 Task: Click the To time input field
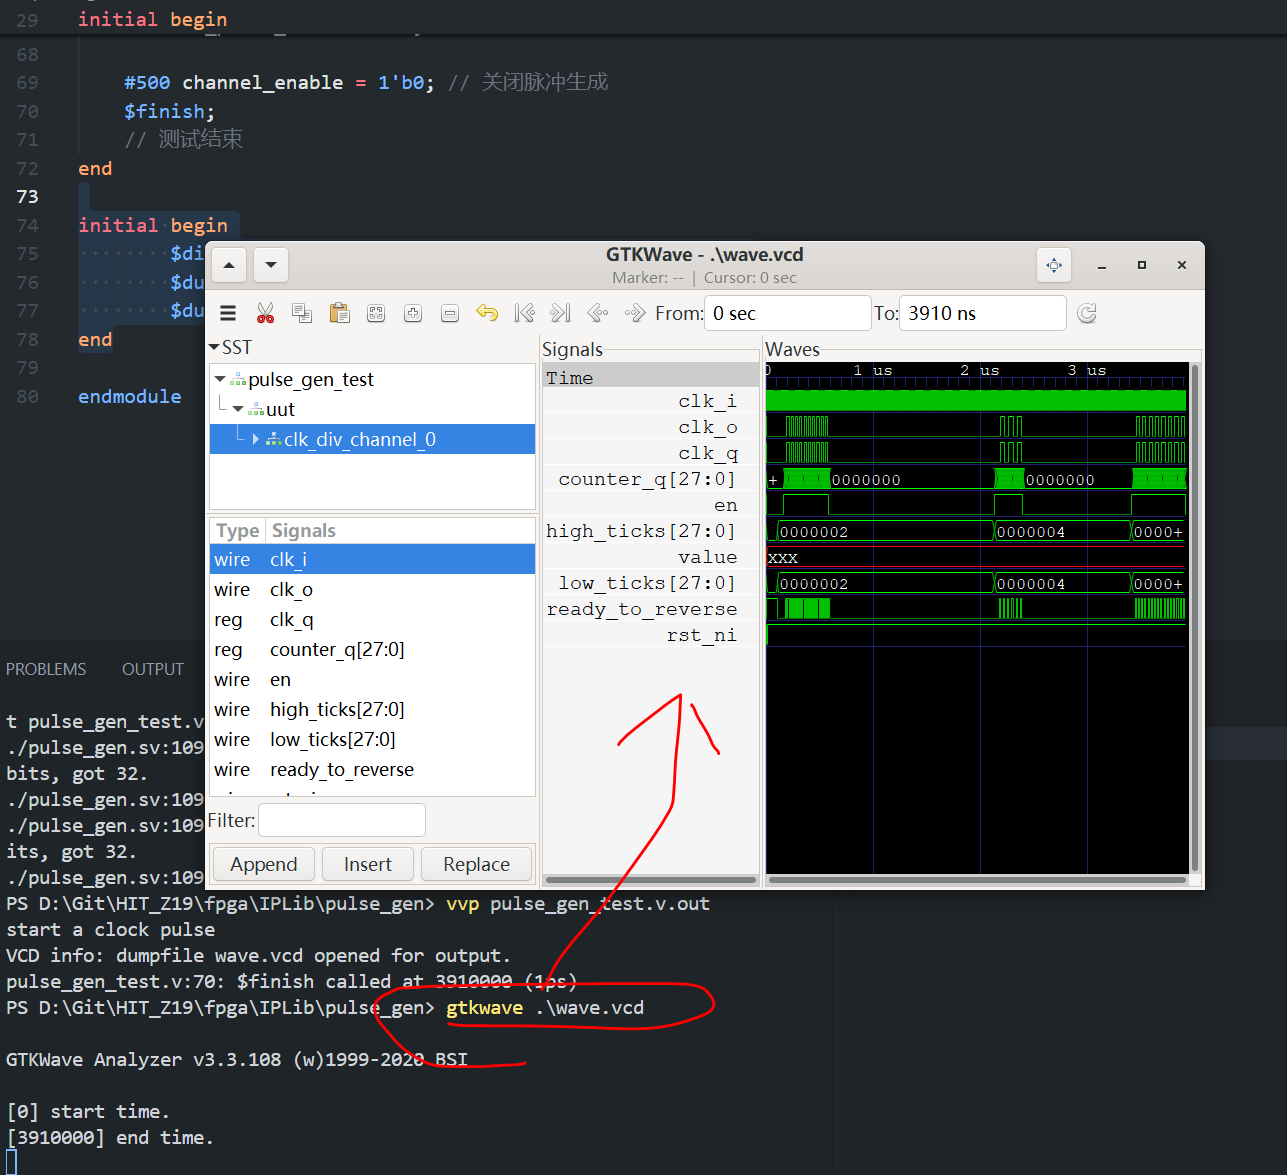[x=982, y=313]
